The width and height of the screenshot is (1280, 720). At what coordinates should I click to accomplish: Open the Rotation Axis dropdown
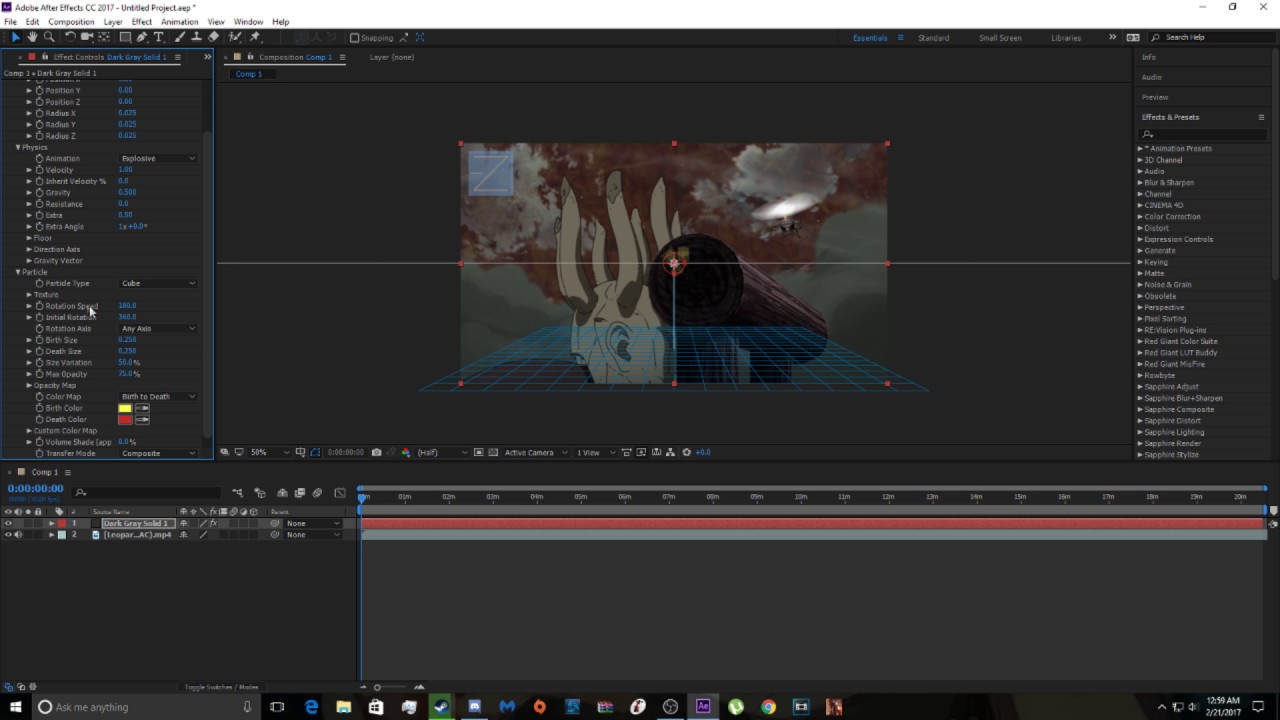tap(158, 328)
